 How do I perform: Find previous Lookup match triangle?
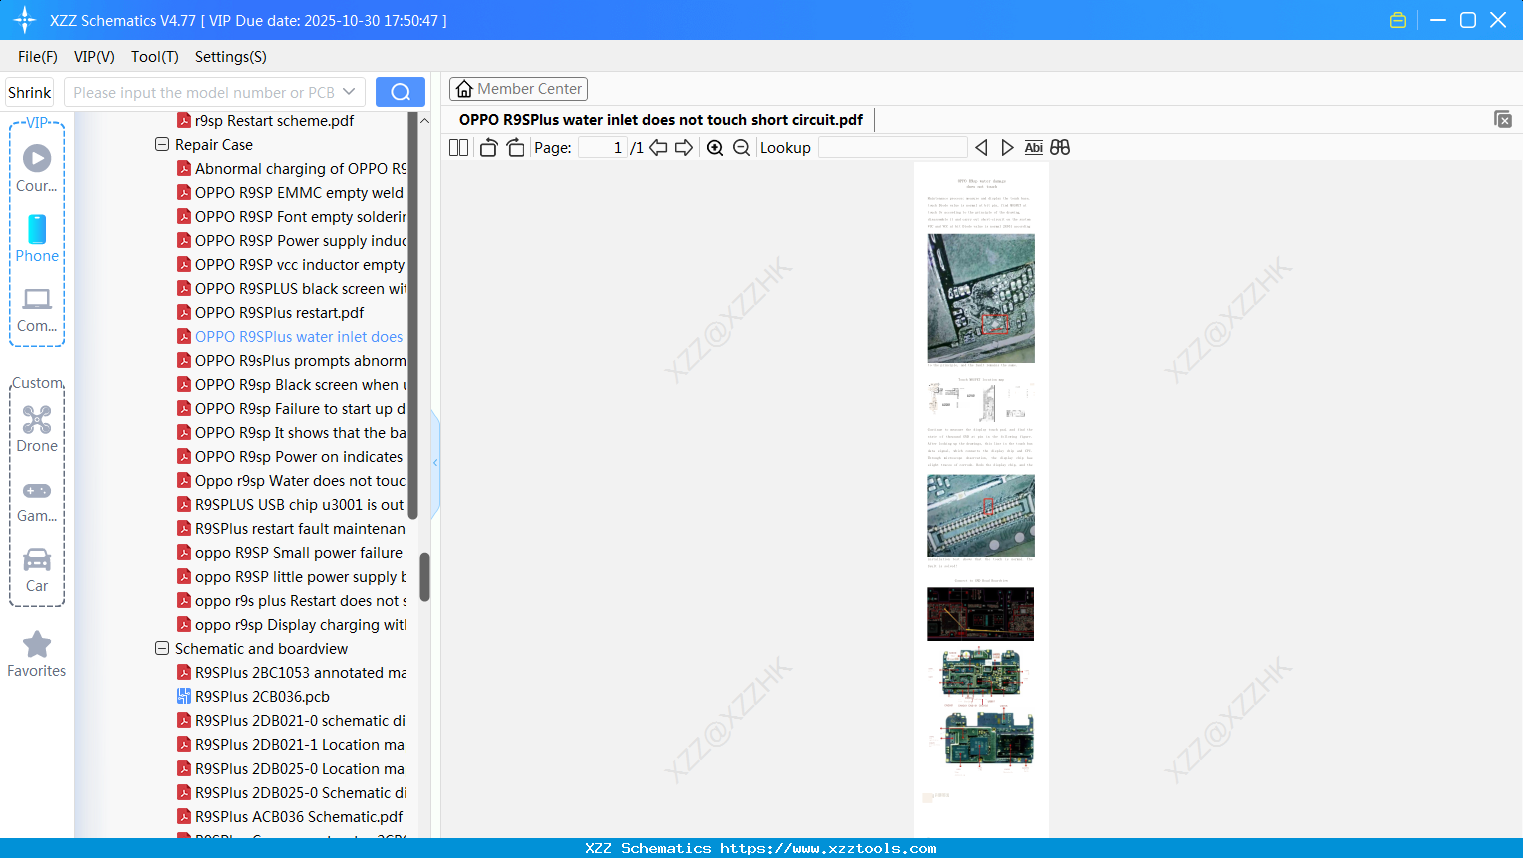click(981, 148)
